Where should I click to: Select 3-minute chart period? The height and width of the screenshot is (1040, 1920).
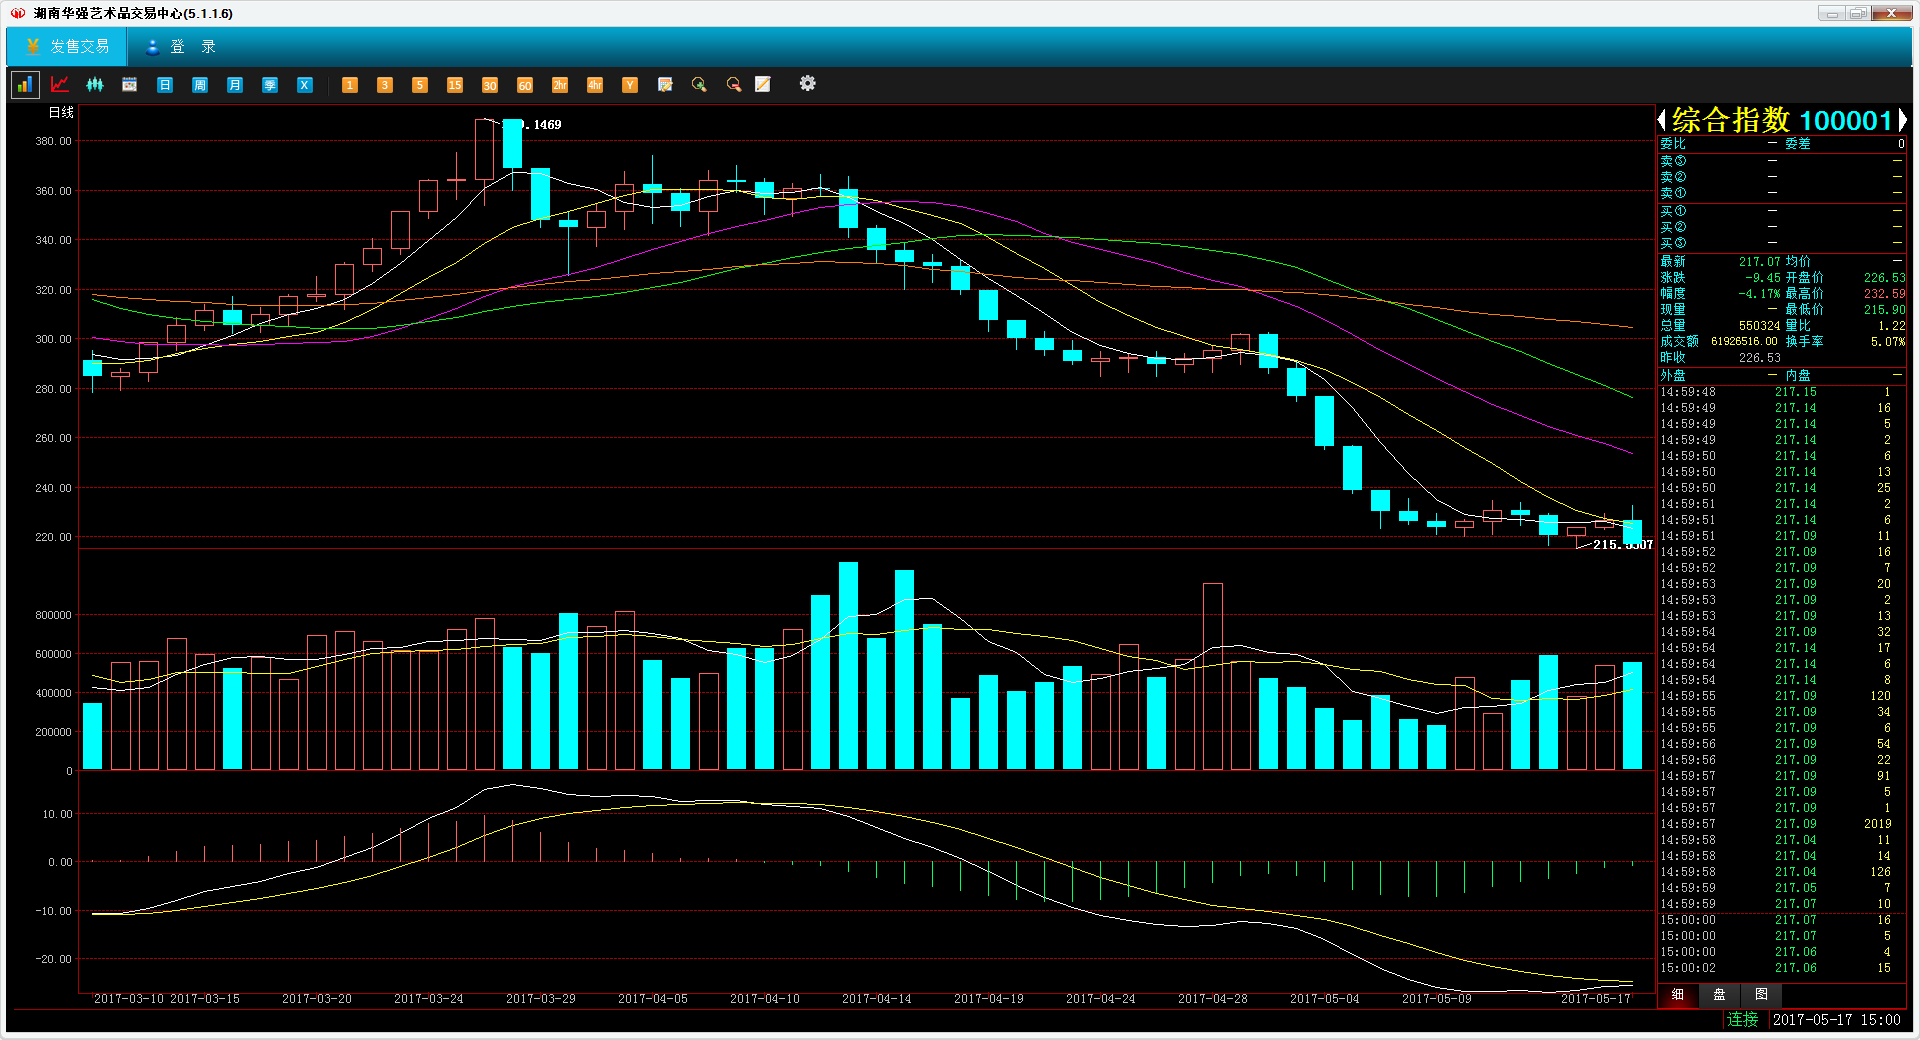[x=385, y=85]
